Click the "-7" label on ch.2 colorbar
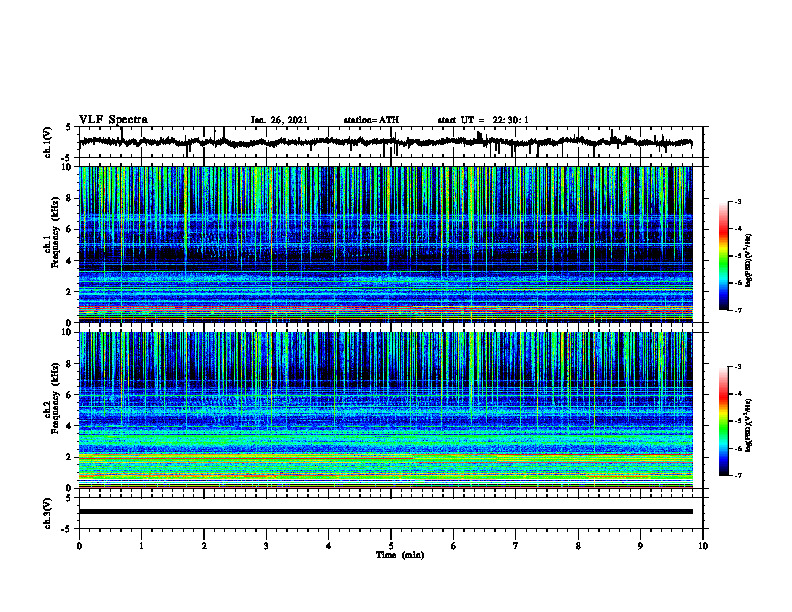This screenshot has width=792, height=612. pyautogui.click(x=737, y=476)
